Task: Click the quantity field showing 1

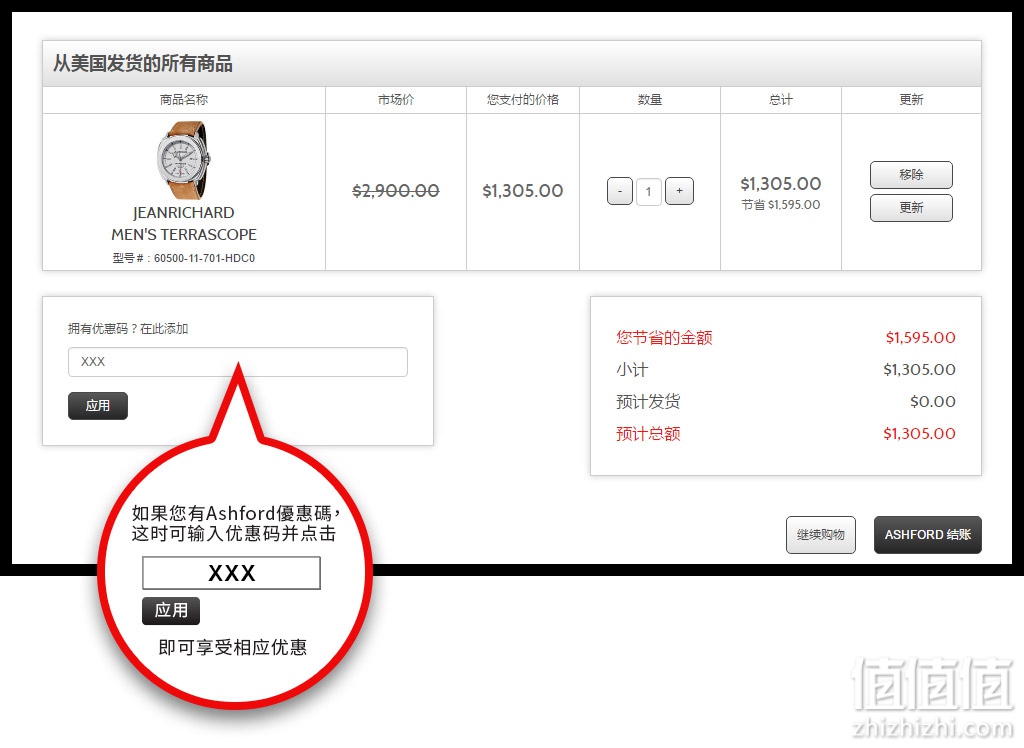Action: coord(648,191)
